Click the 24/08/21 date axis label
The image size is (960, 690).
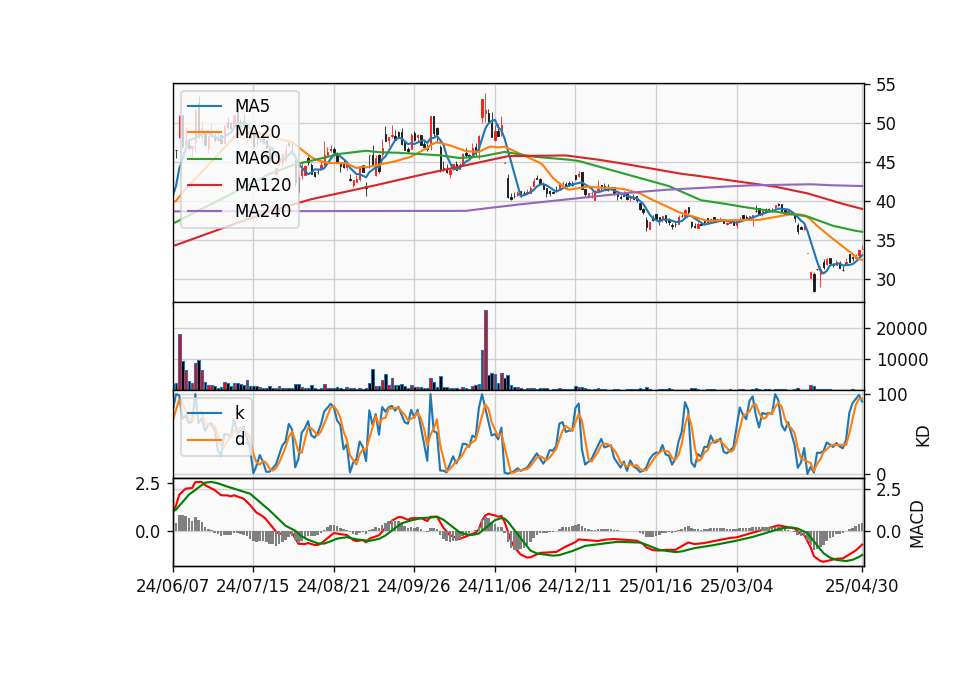[x=334, y=586]
